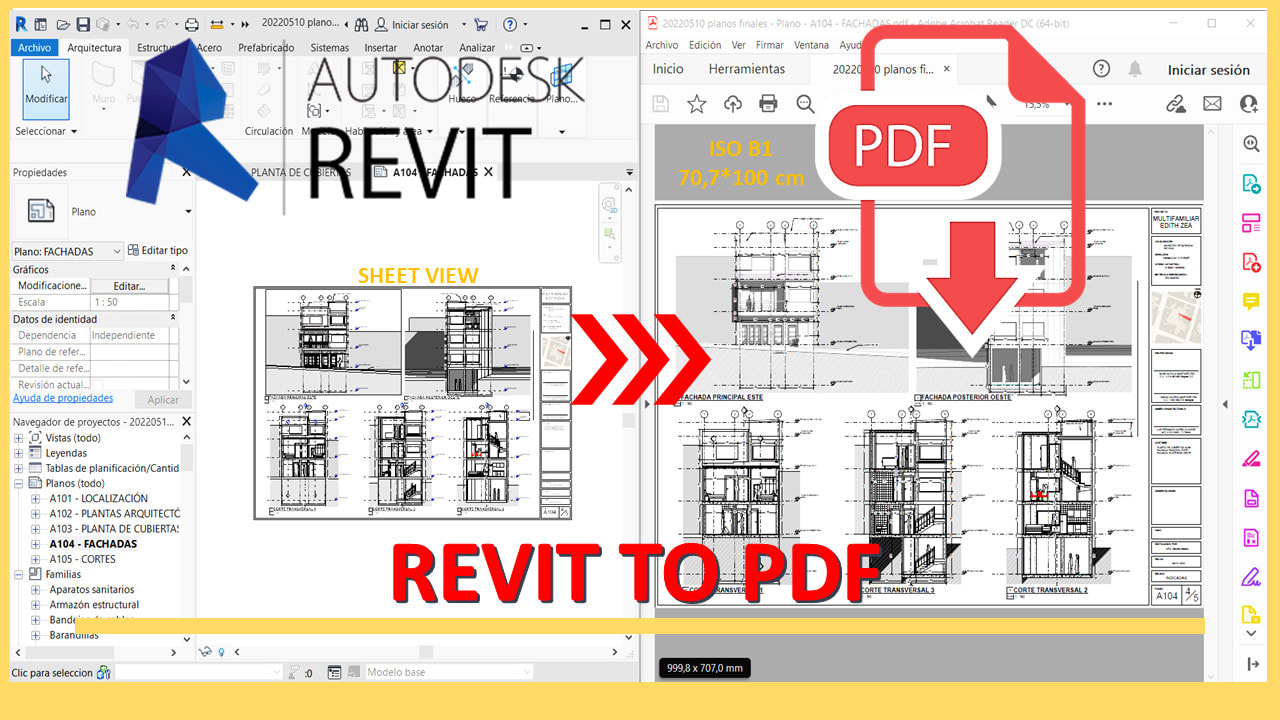Open the Revit Help question mark icon
The width and height of the screenshot is (1280, 720).
[511, 24]
